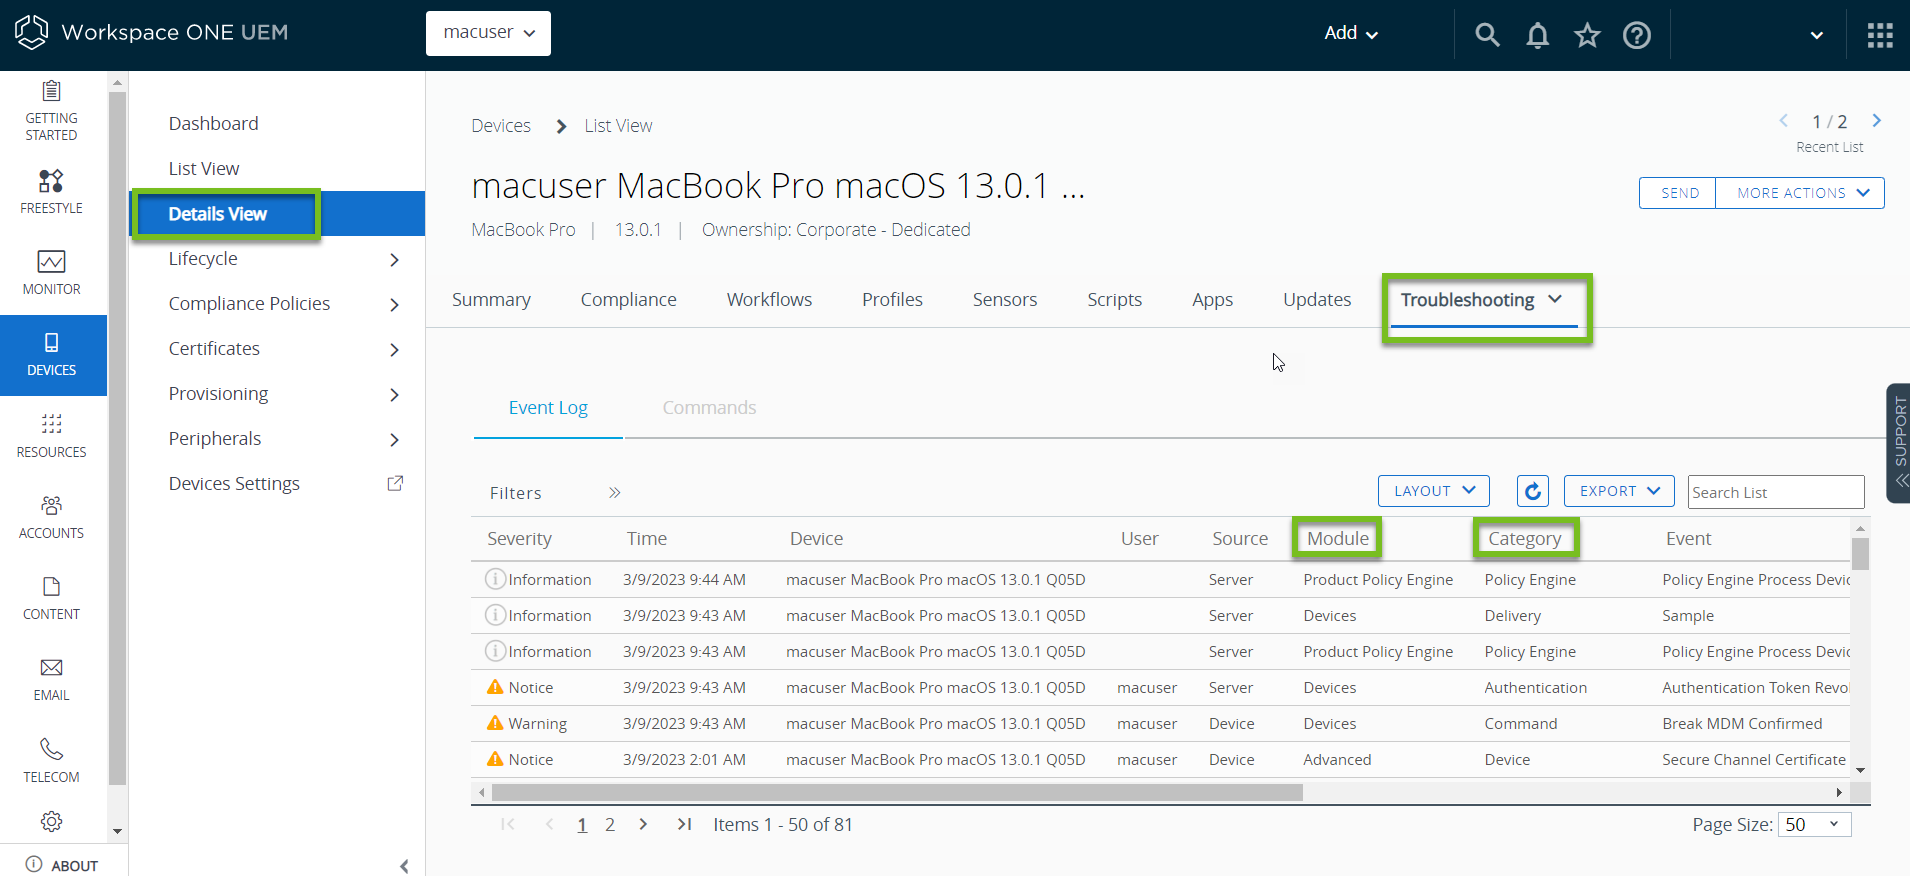Select the Event Log sub-tab
This screenshot has height=876, width=1910.
[548, 408]
